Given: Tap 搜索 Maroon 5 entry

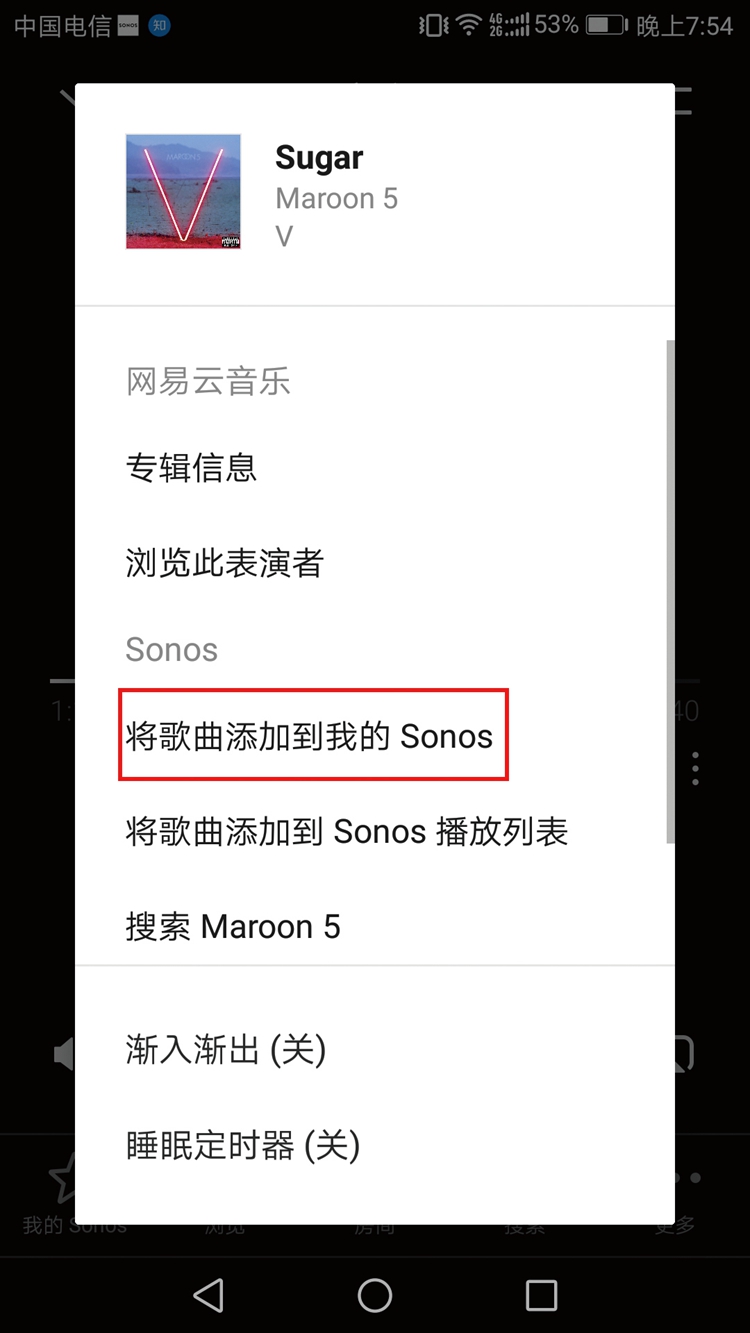Looking at the screenshot, I should 233,927.
